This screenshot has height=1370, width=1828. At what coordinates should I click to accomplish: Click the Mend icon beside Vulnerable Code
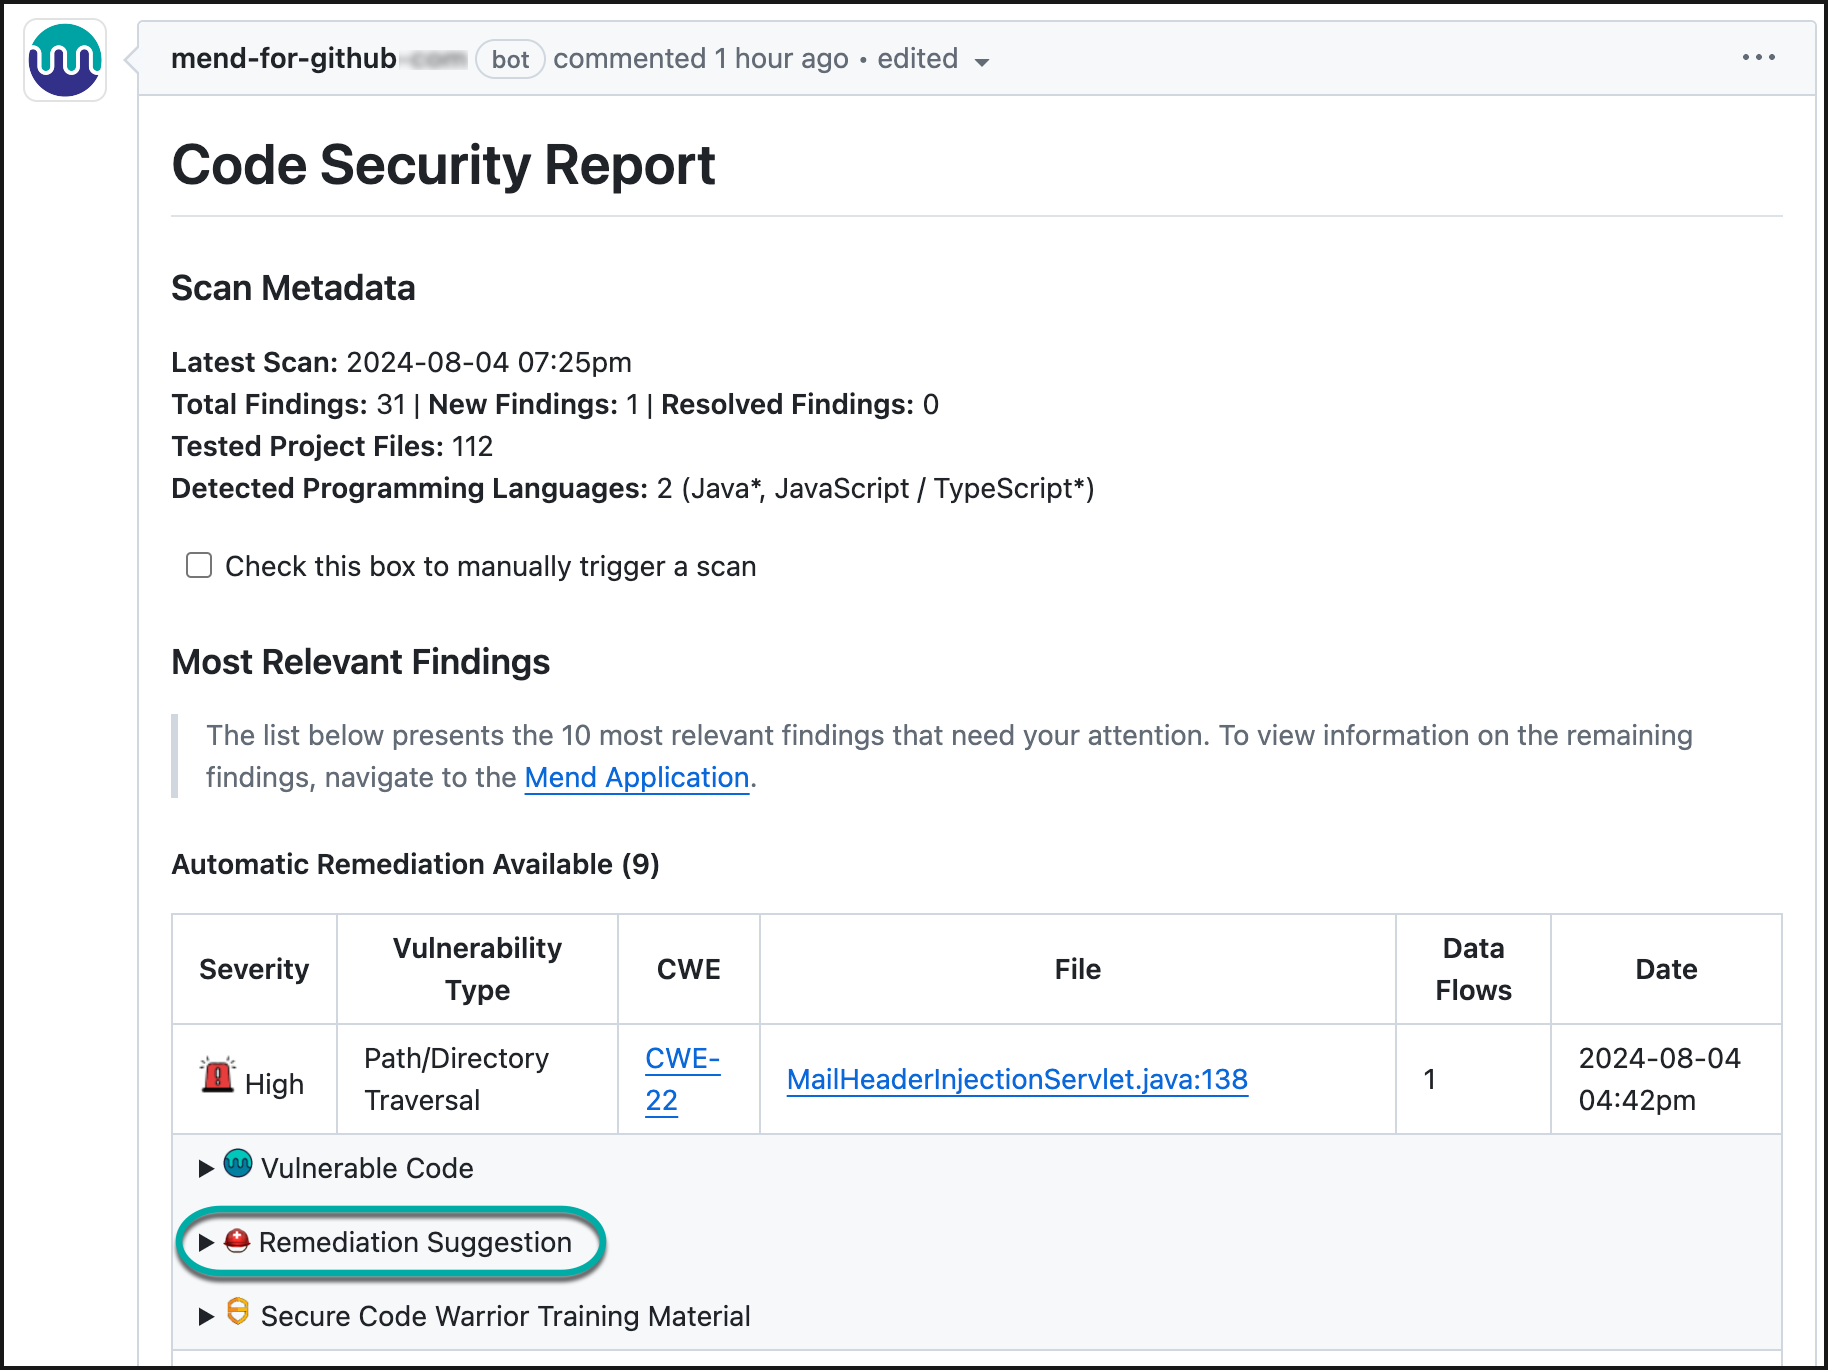[x=238, y=1164]
